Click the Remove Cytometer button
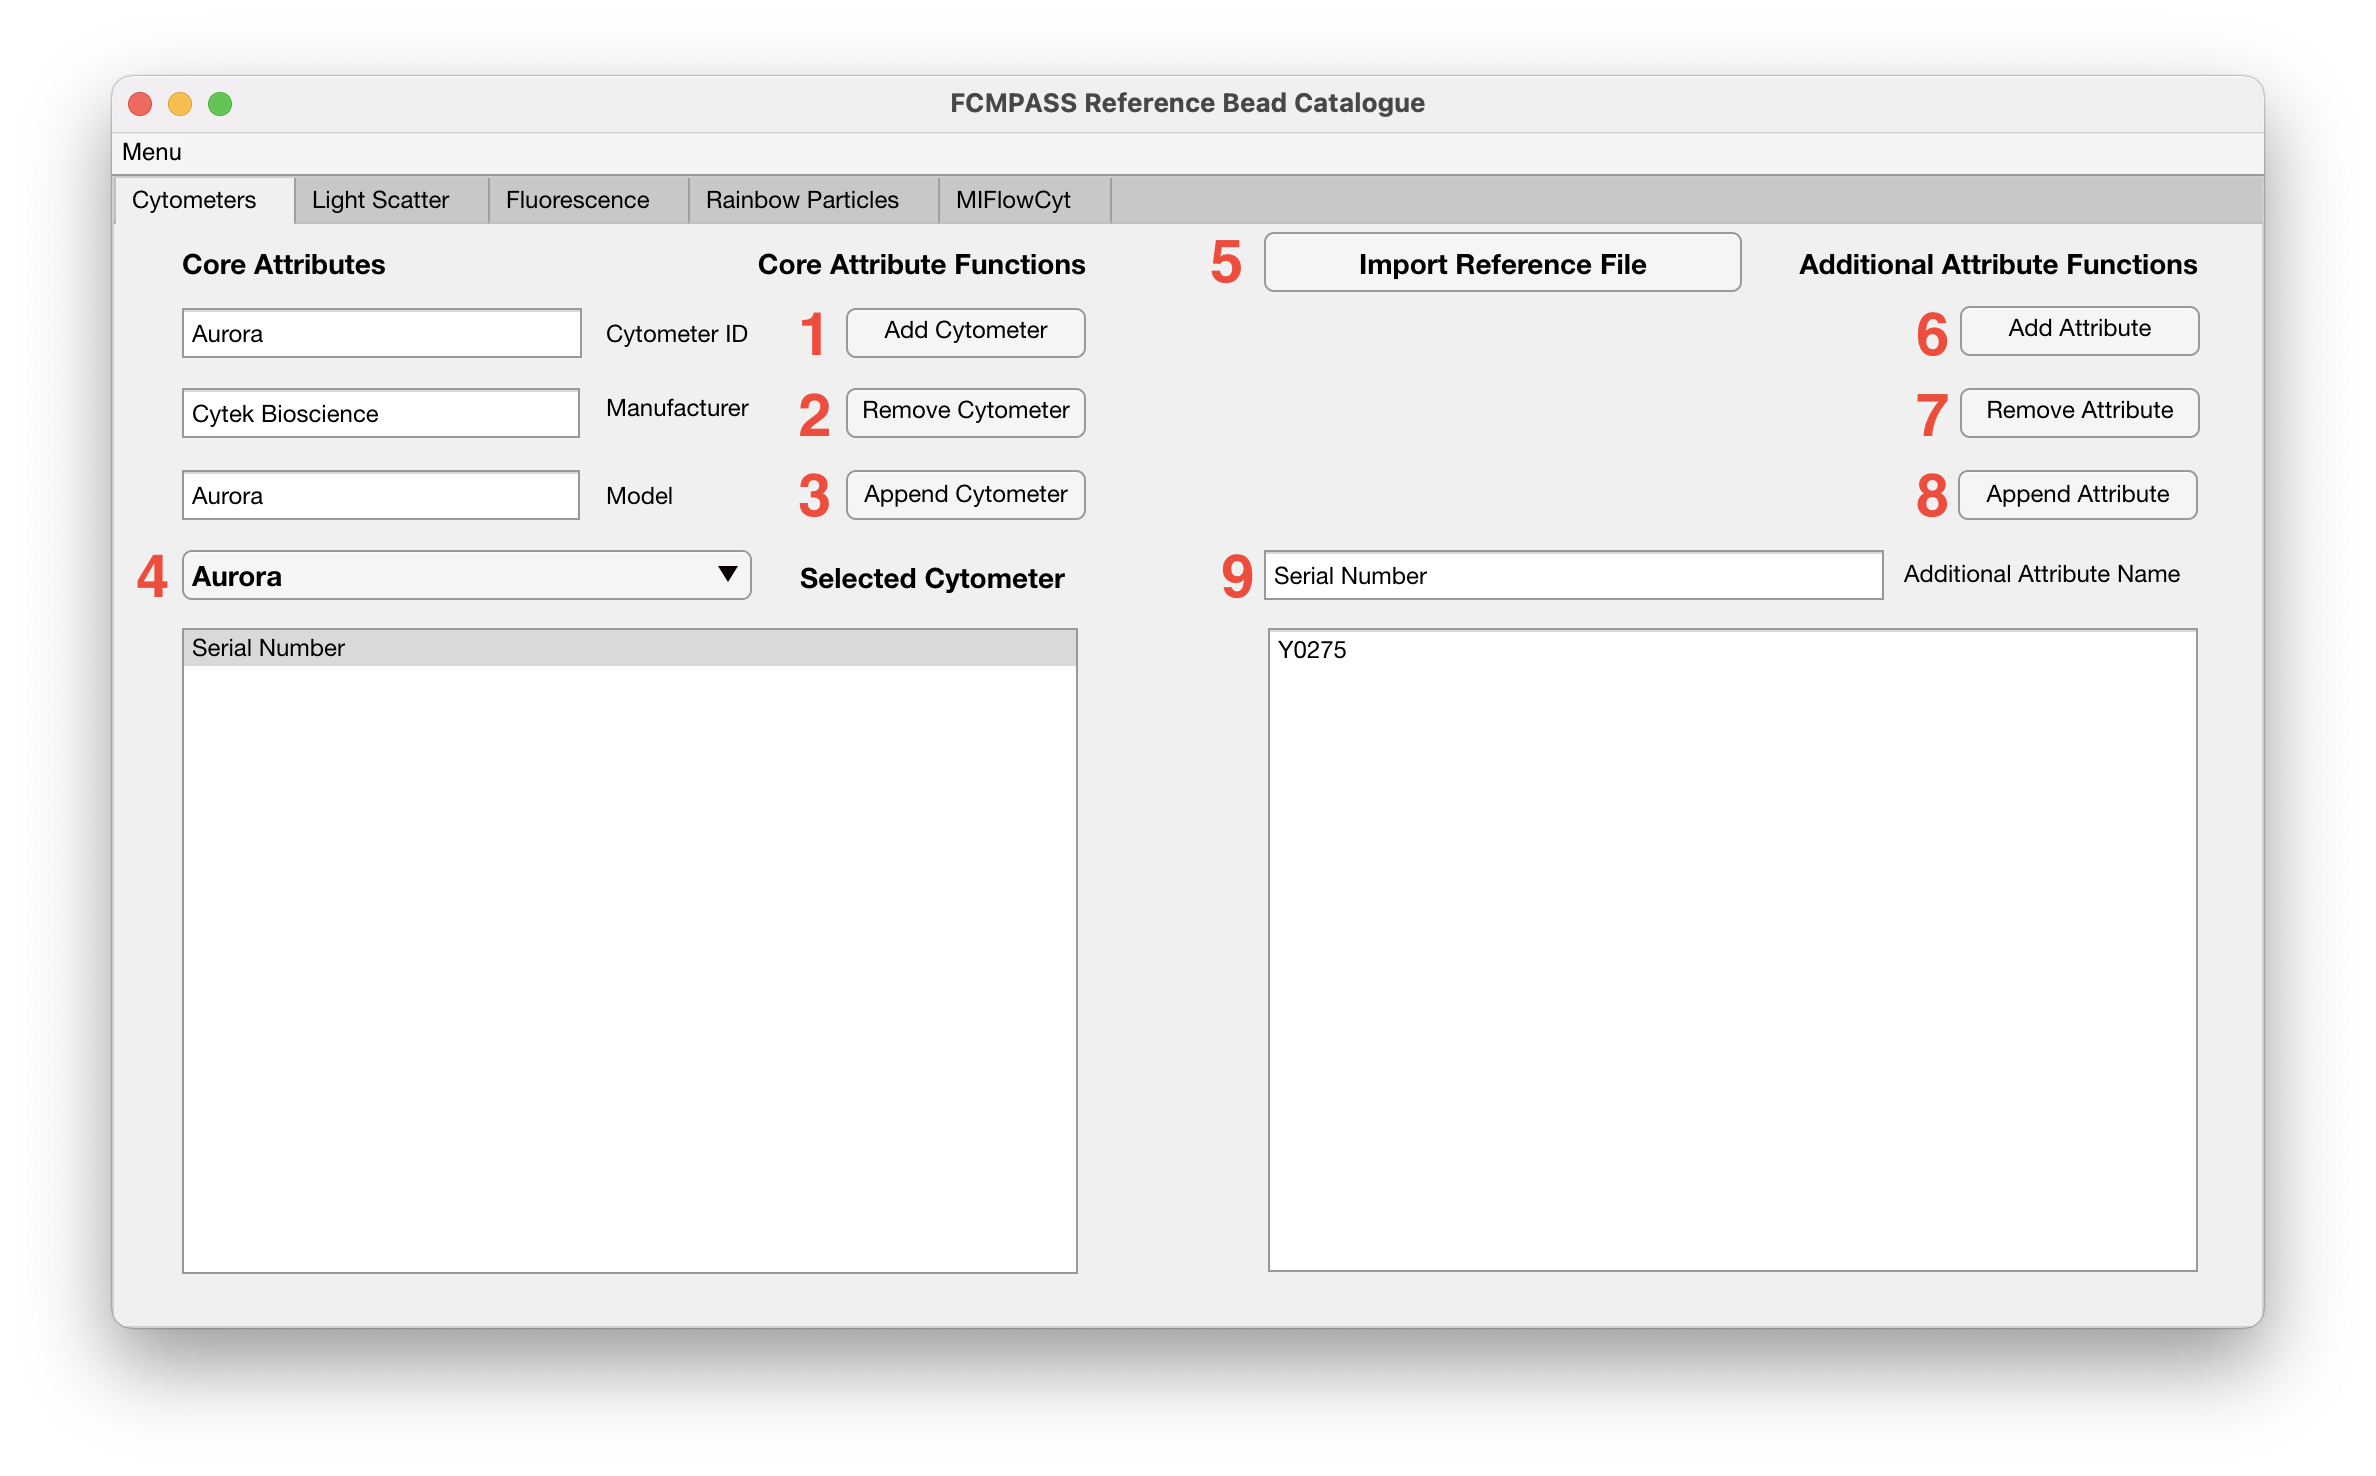Image resolution: width=2376 pixels, height=1476 pixels. click(965, 411)
